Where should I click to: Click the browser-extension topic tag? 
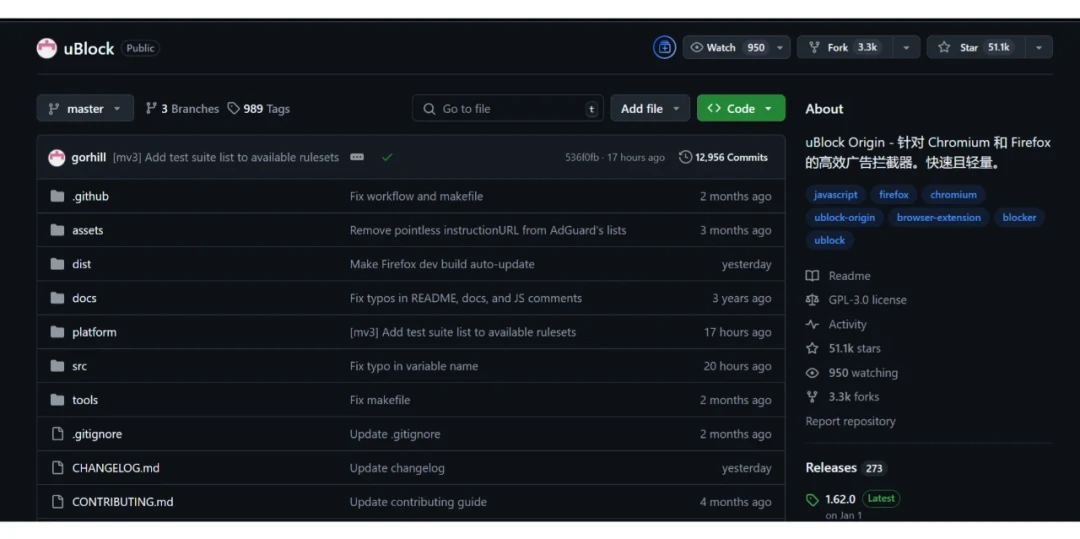coord(939,218)
